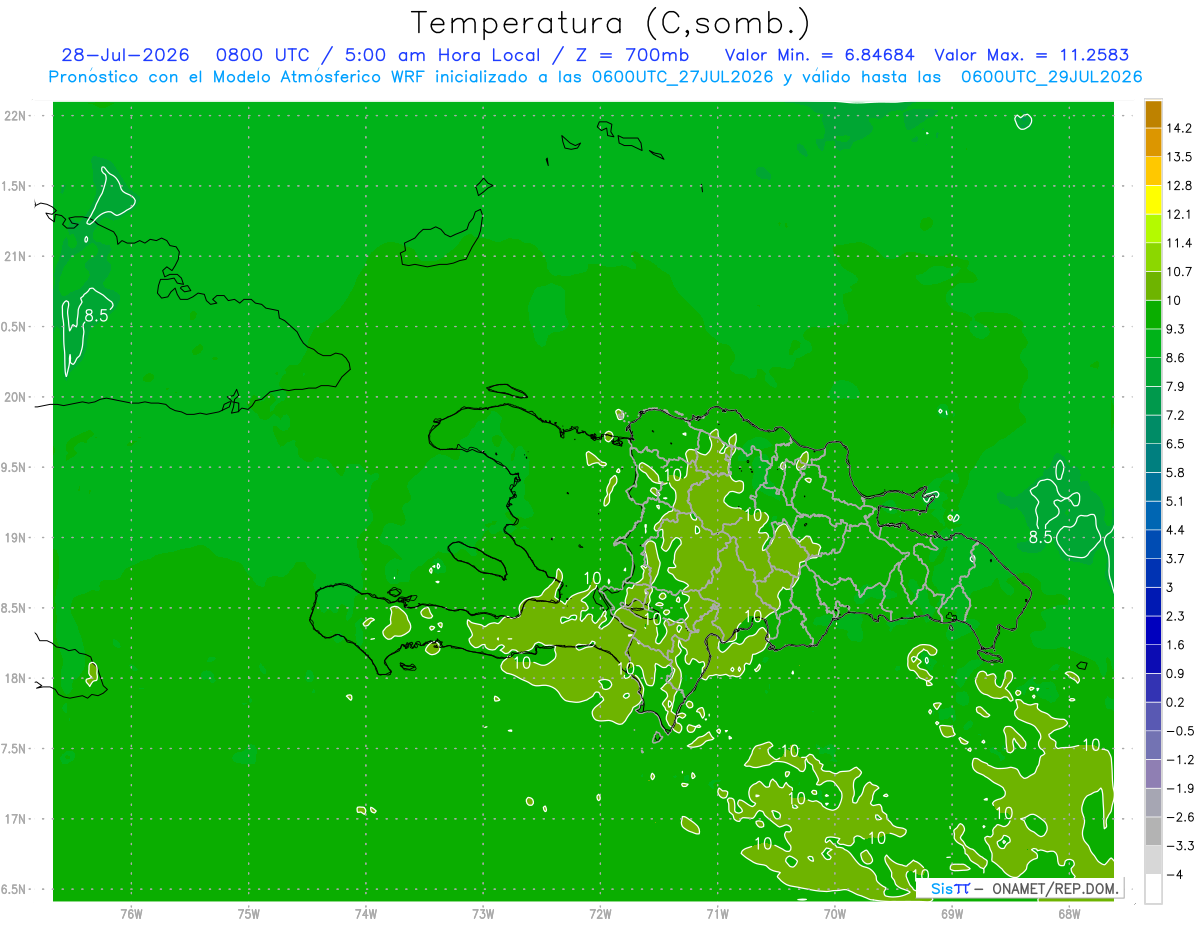1200x927 pixels.
Task: Click the "0.2" colorbar label
Action: [1176, 702]
